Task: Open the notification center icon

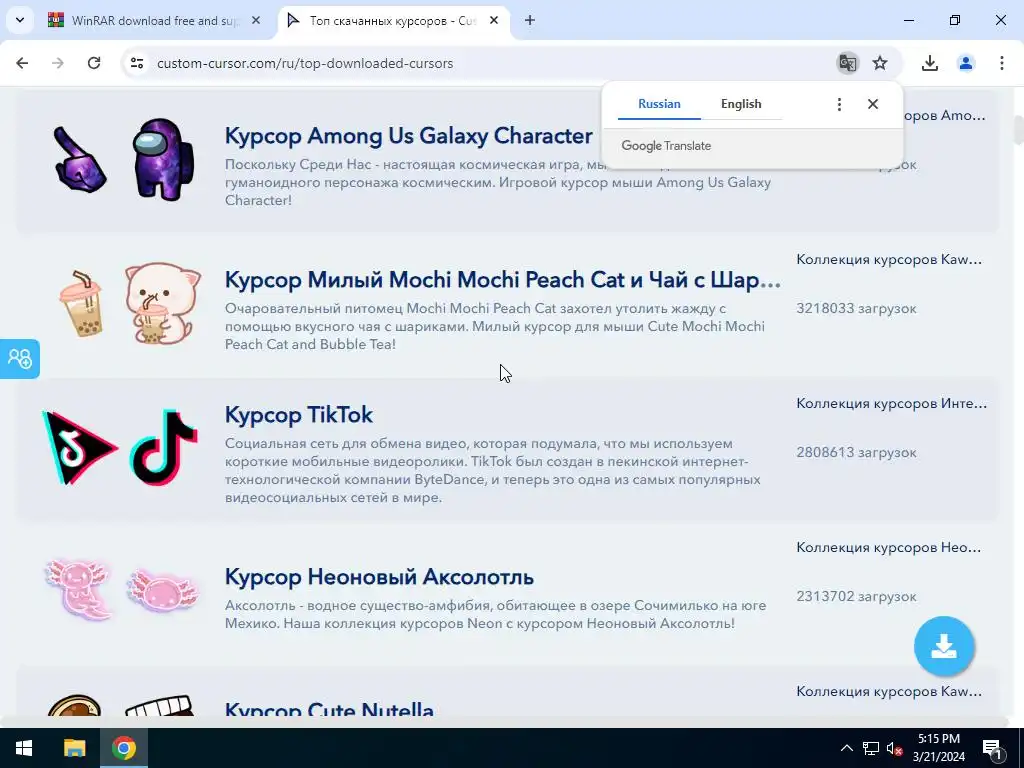Action: 993,748
